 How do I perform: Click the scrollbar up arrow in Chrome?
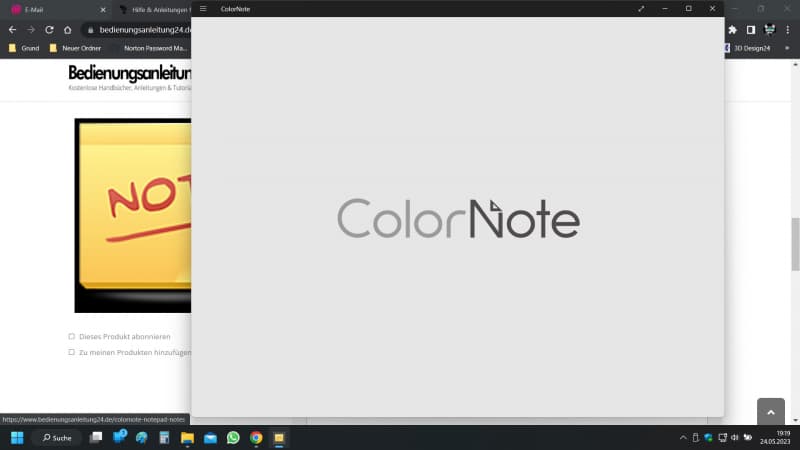point(795,64)
